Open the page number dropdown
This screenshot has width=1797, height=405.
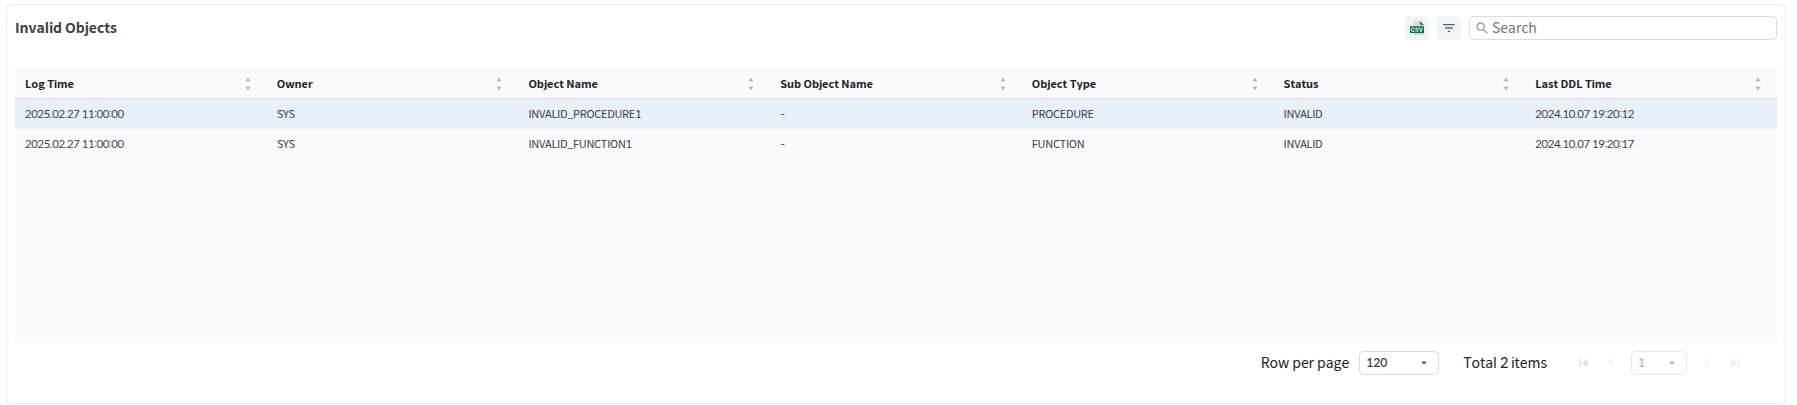coord(1658,363)
